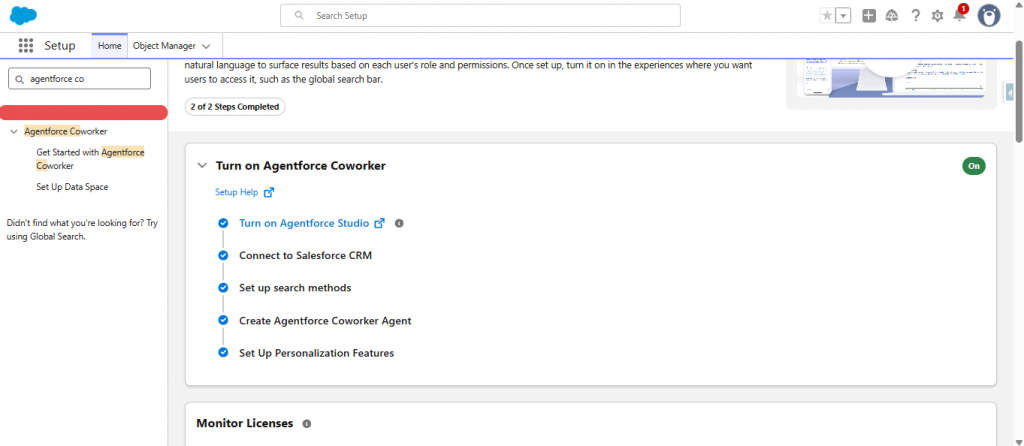
Task: Click the Salesforce cloud logo
Action: click(x=24, y=15)
